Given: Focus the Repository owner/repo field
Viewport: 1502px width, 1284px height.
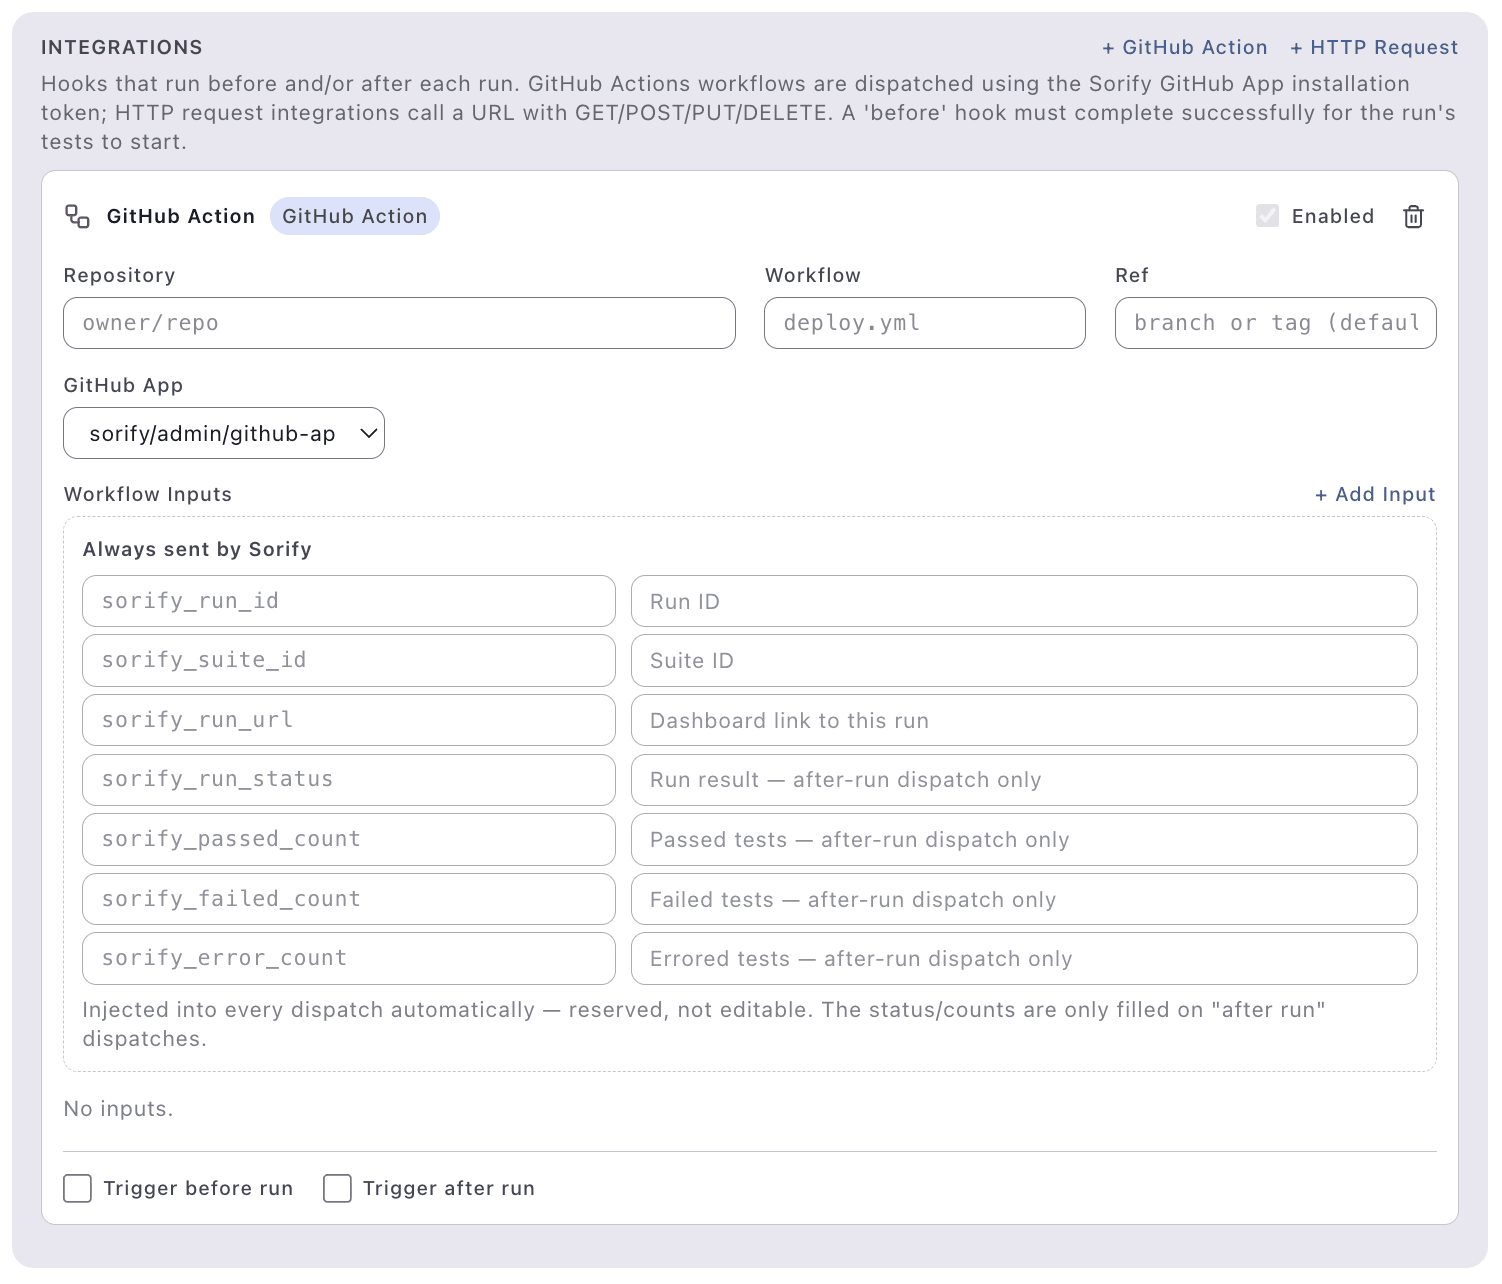Looking at the screenshot, I should click(x=399, y=323).
